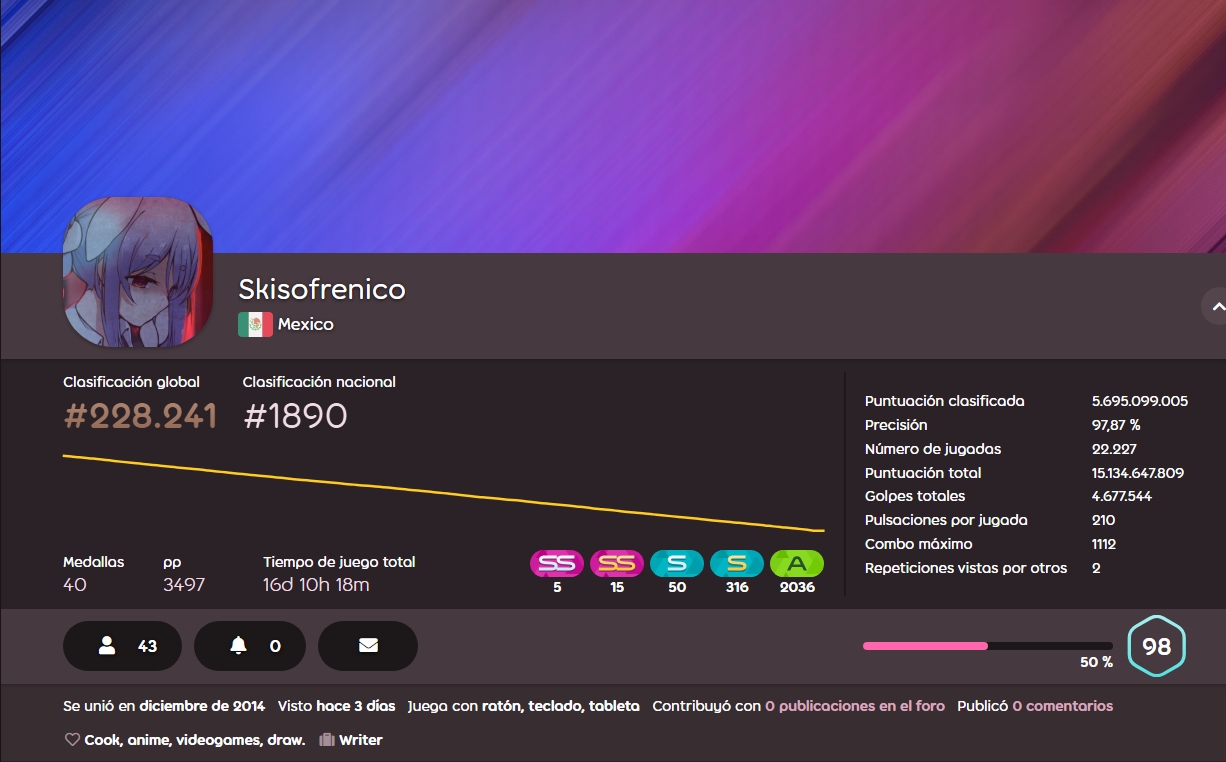The width and height of the screenshot is (1226, 762).
Task: Click the pink SS badge with 5
Action: pyautogui.click(x=557, y=564)
